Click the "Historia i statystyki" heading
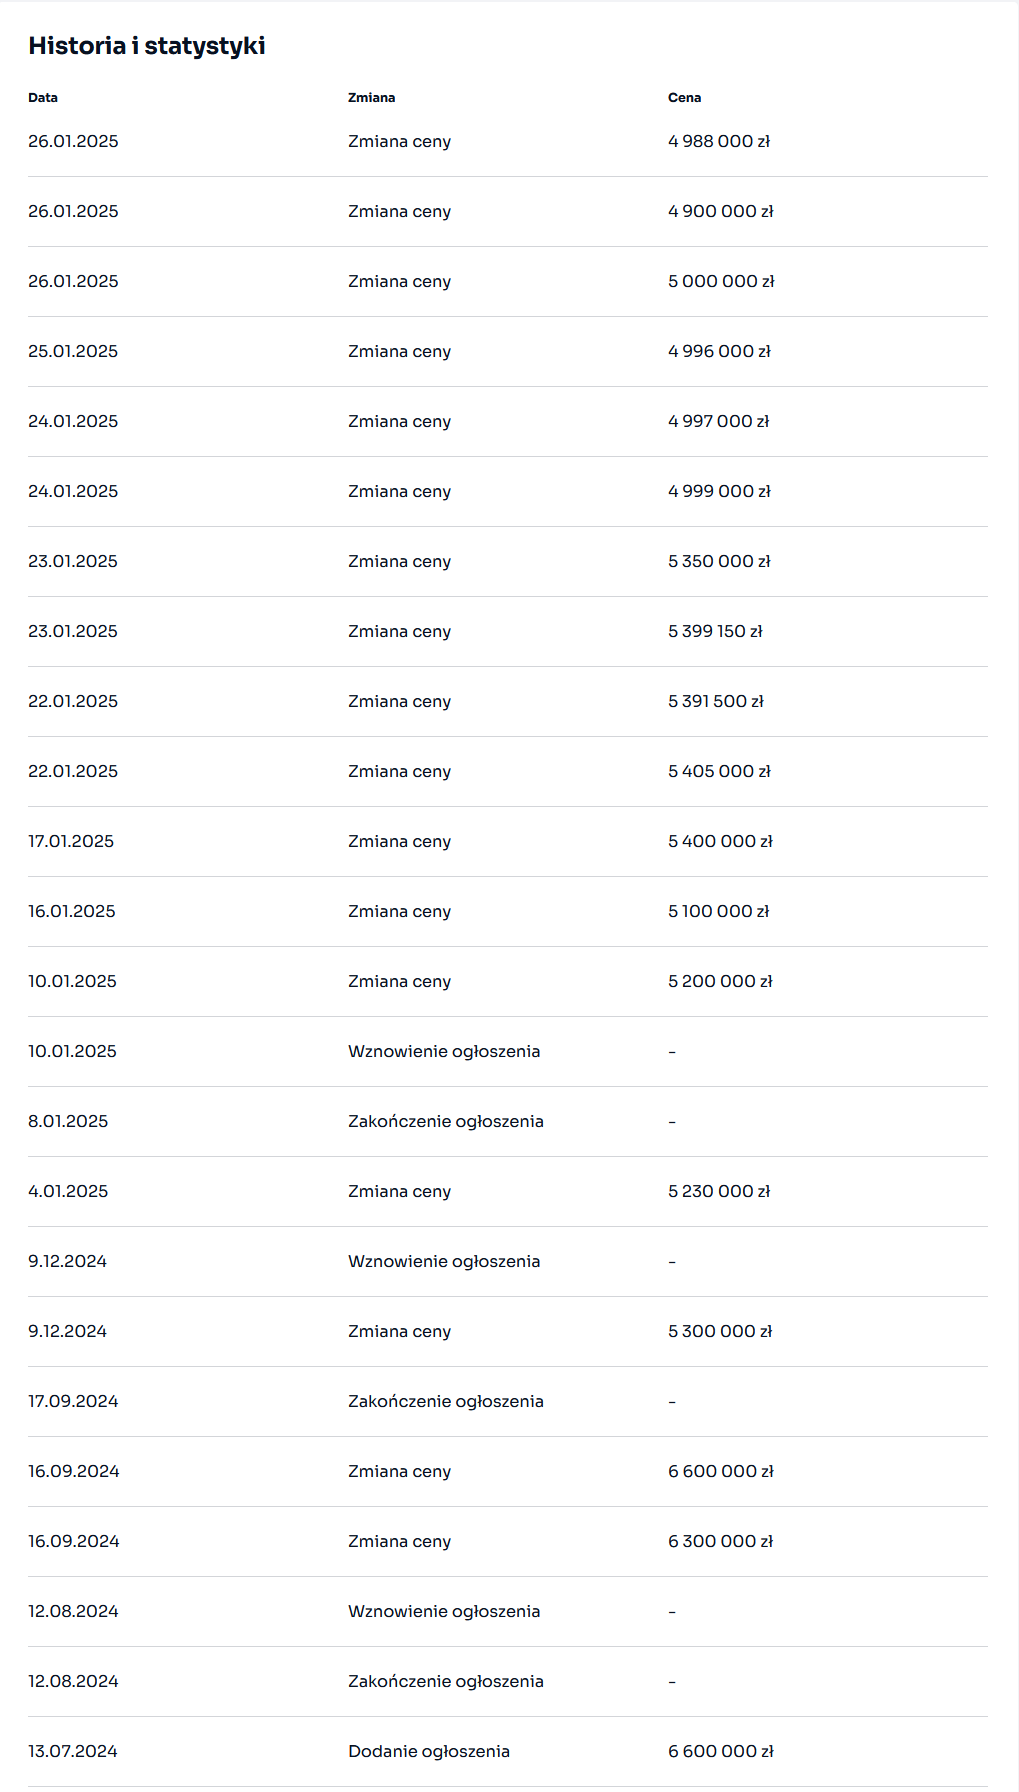This screenshot has width=1019, height=1792. pyautogui.click(x=147, y=46)
